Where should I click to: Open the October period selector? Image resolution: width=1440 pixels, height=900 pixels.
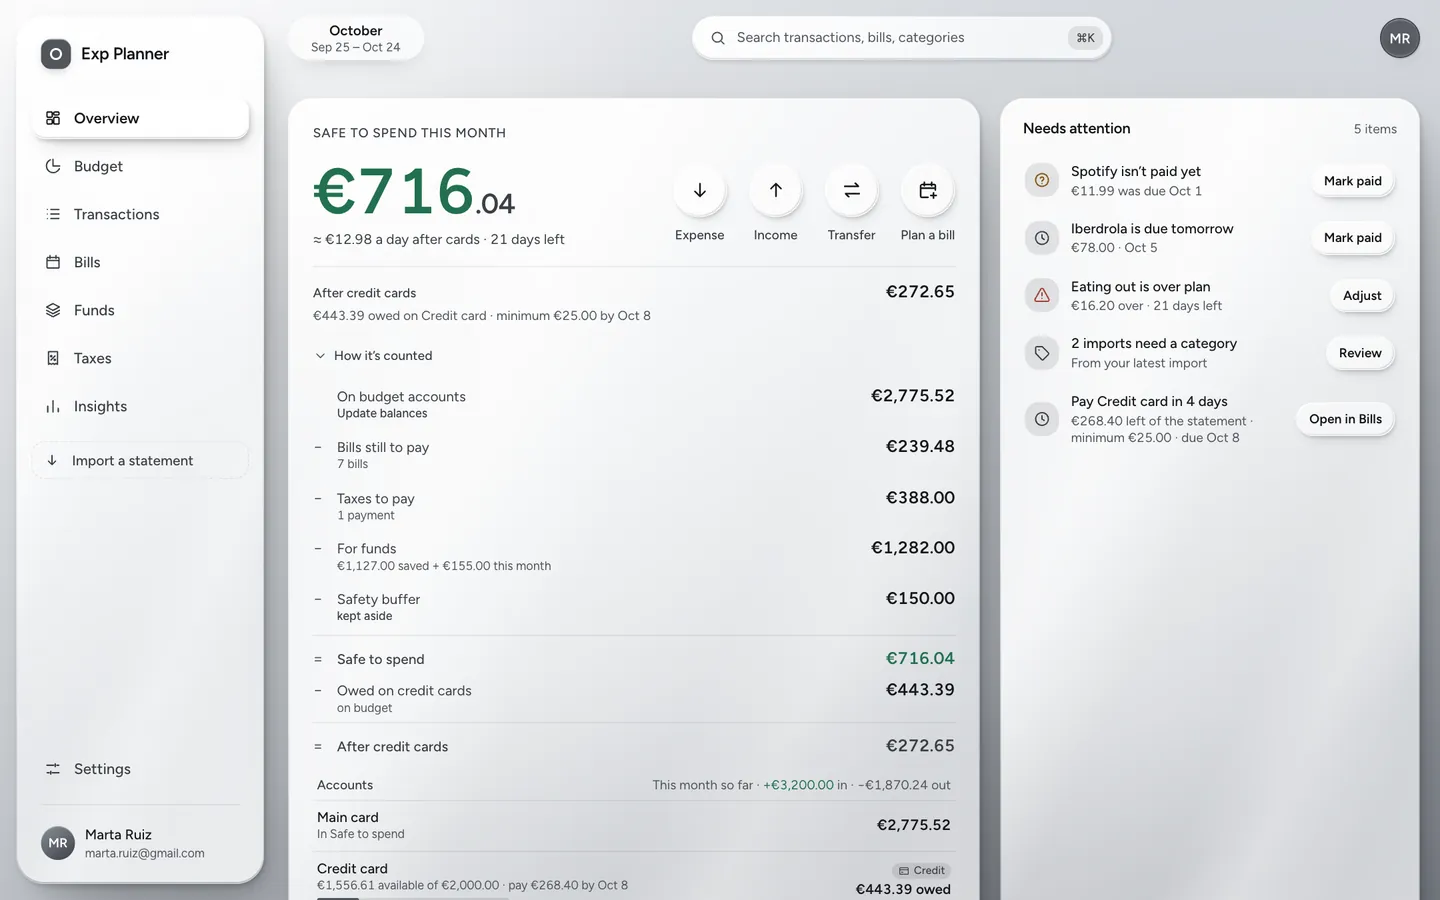(x=356, y=38)
